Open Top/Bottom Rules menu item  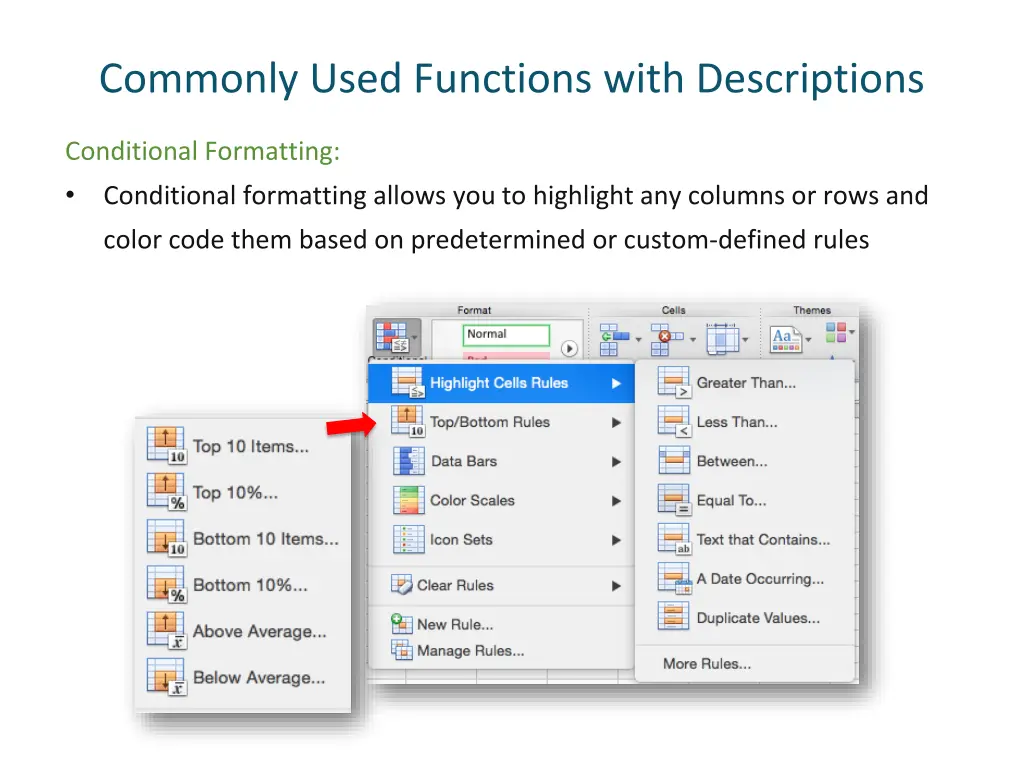pos(502,422)
